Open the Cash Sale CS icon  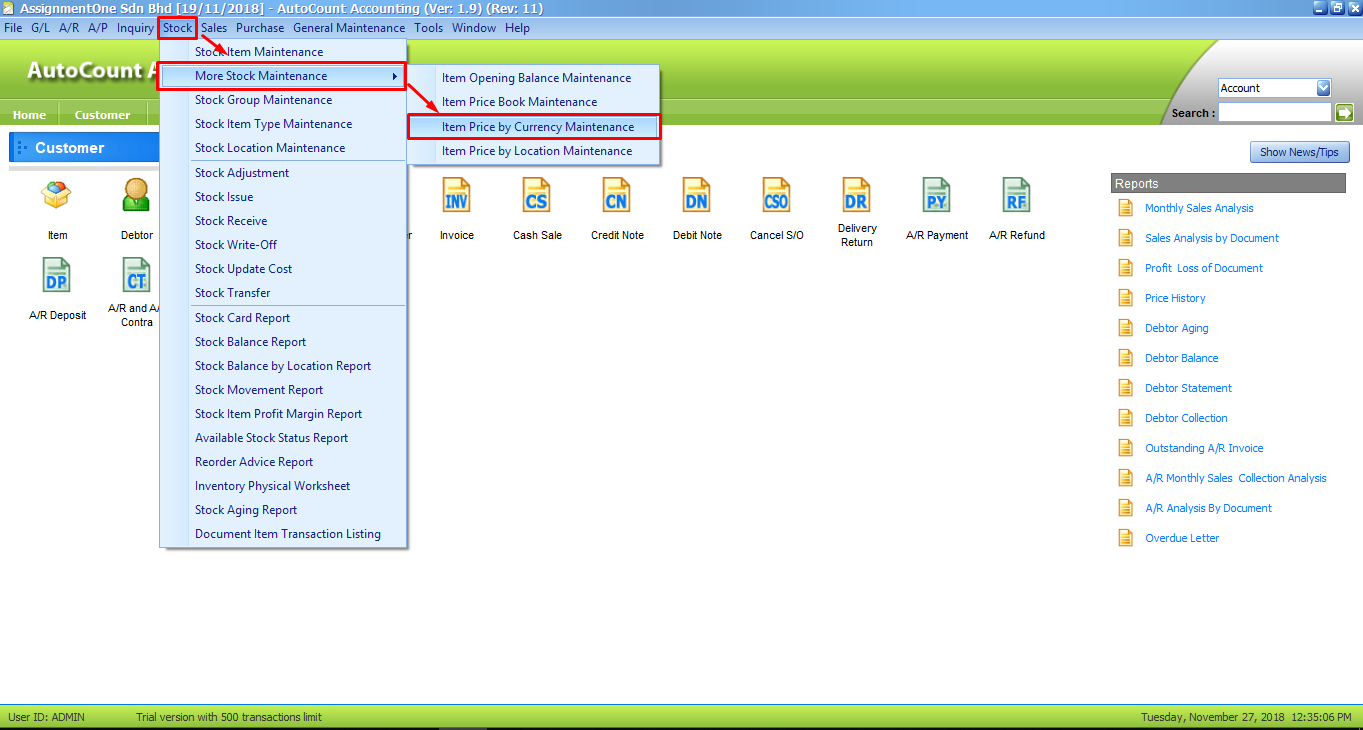click(x=537, y=195)
